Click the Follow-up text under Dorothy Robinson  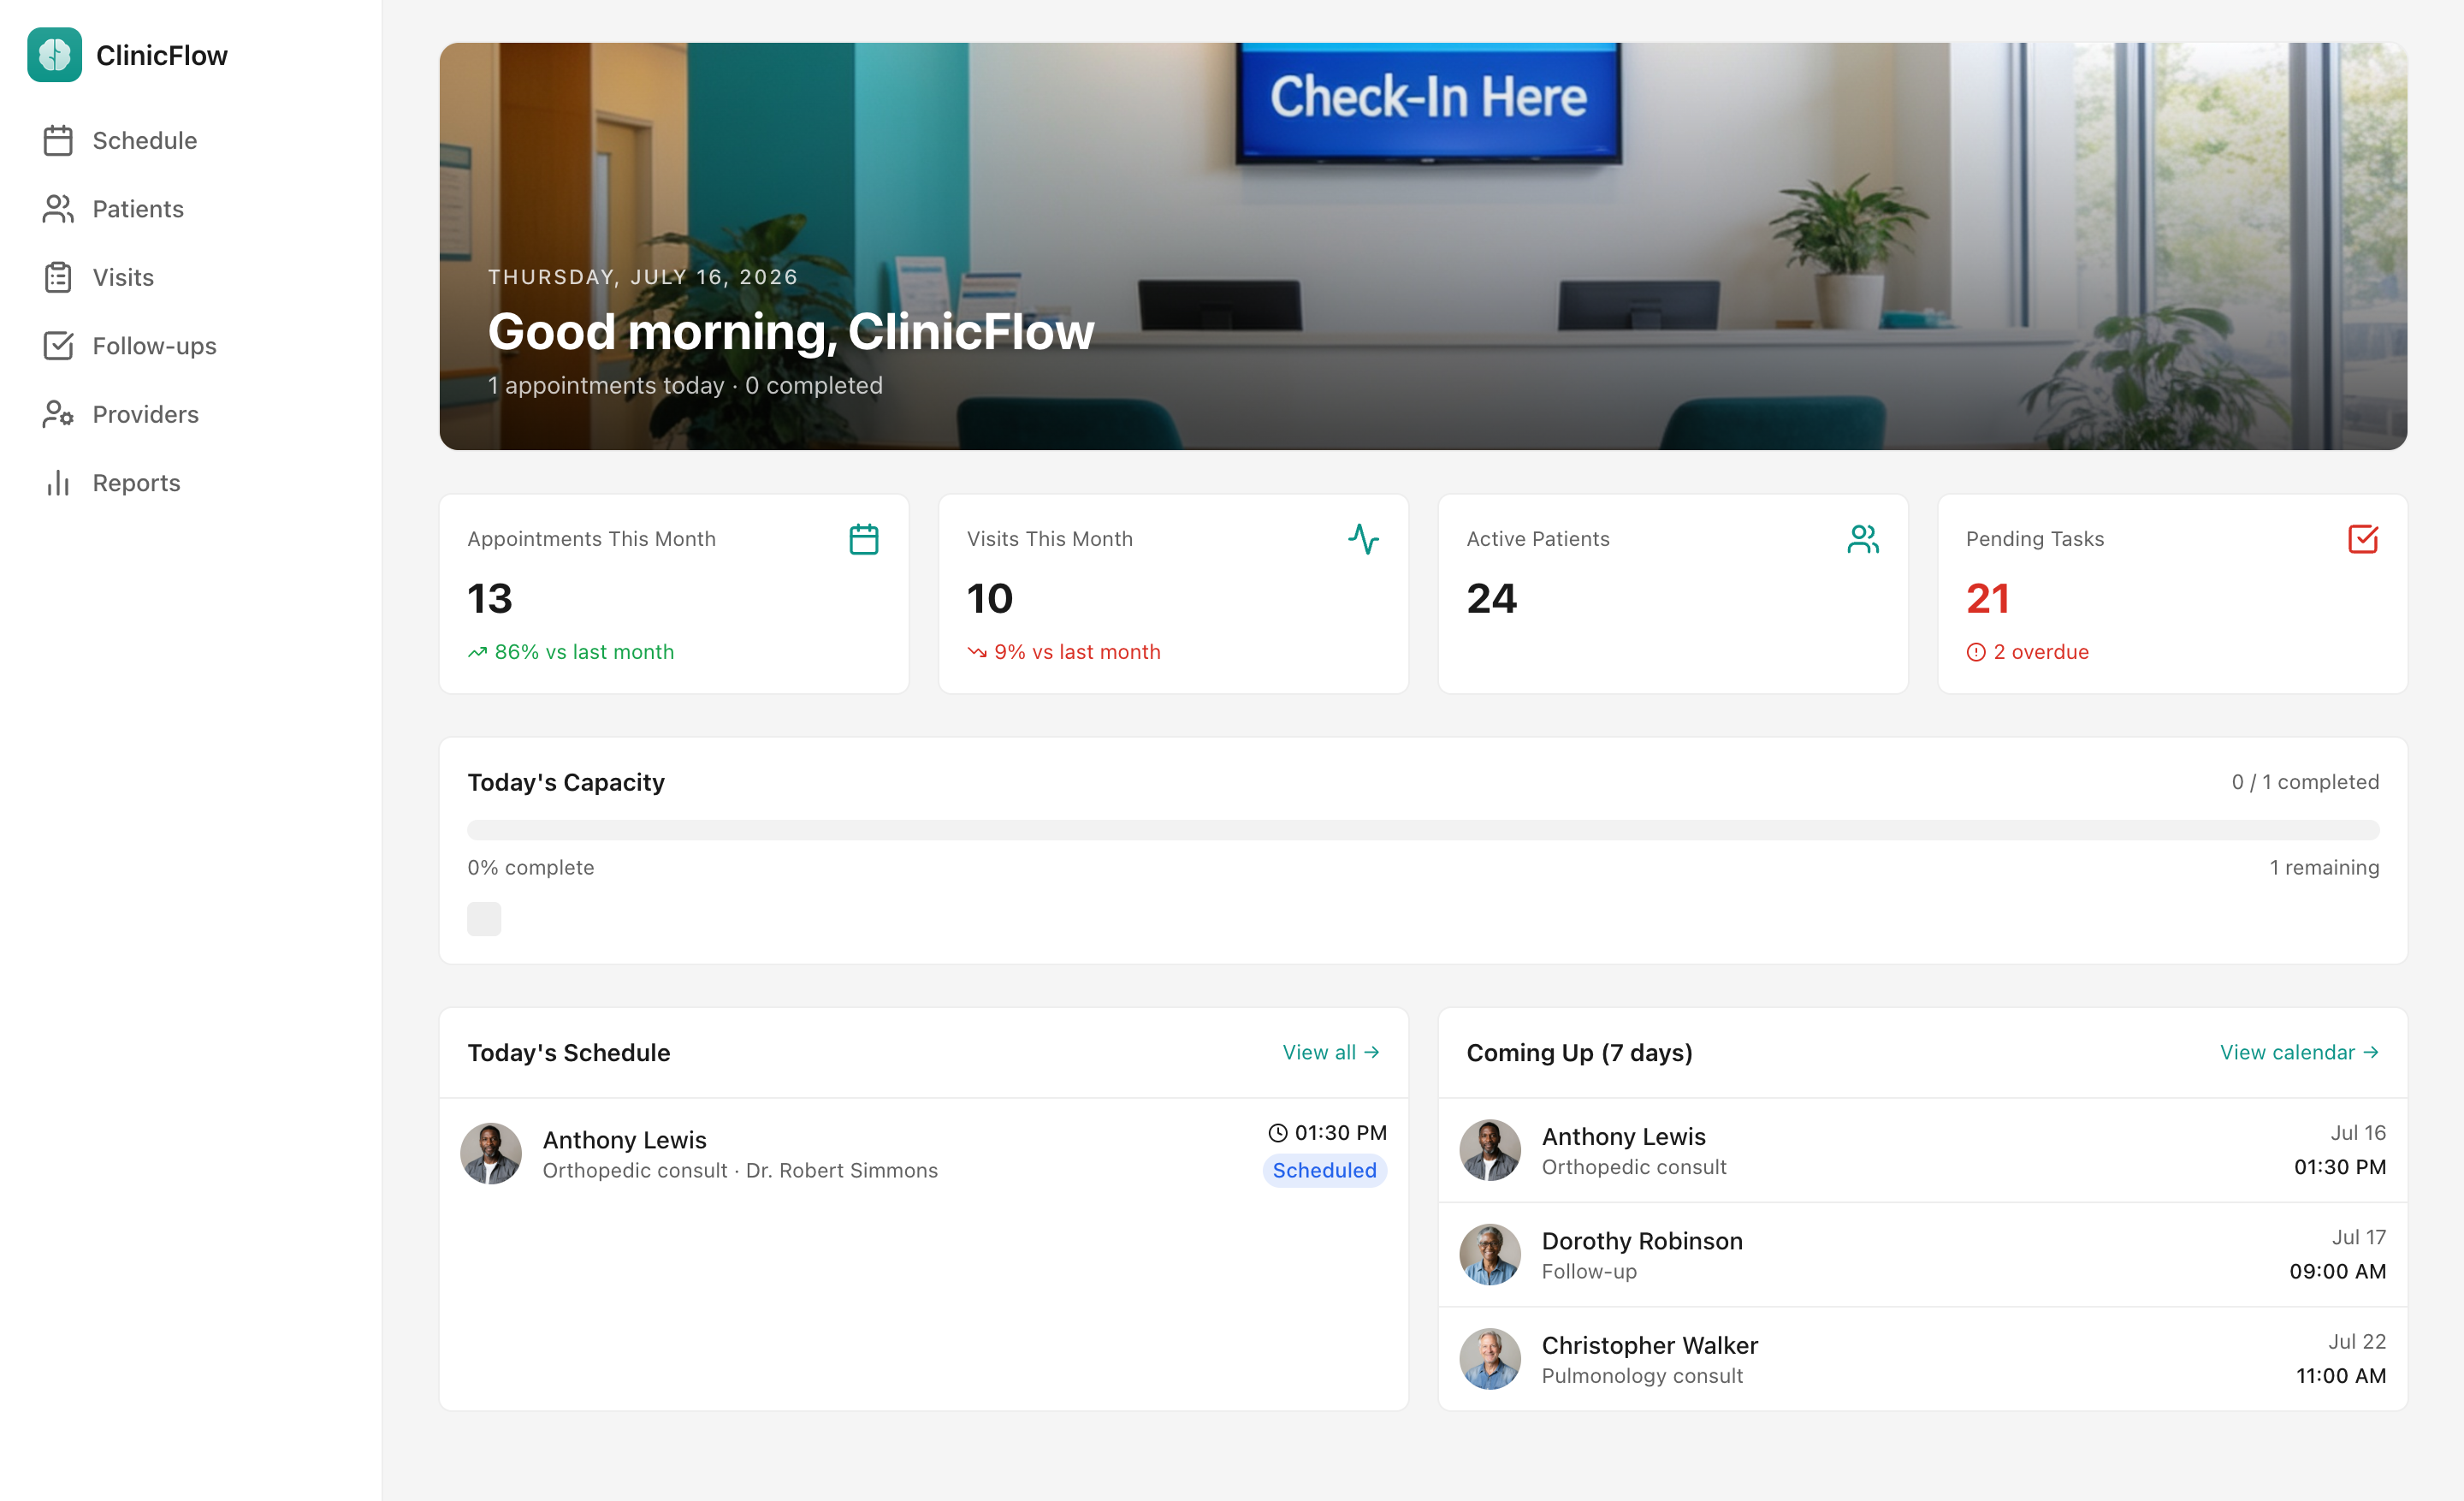(1589, 1272)
